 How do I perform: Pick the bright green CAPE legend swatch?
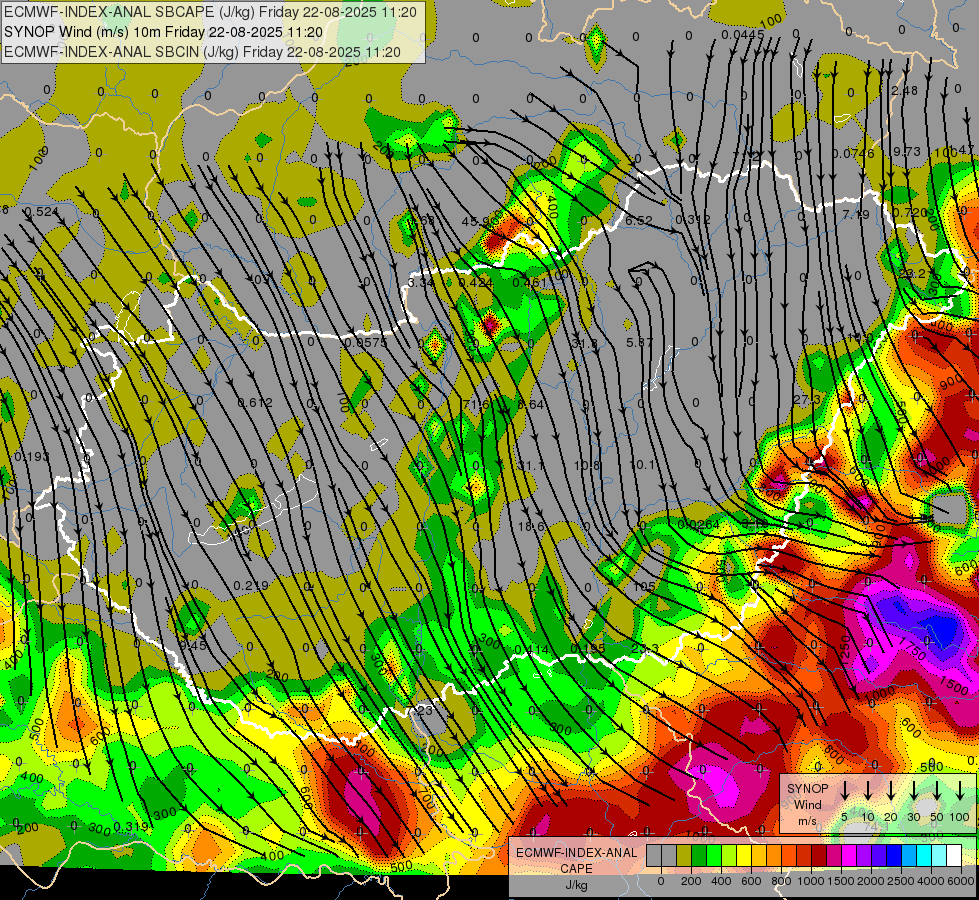pos(714,855)
